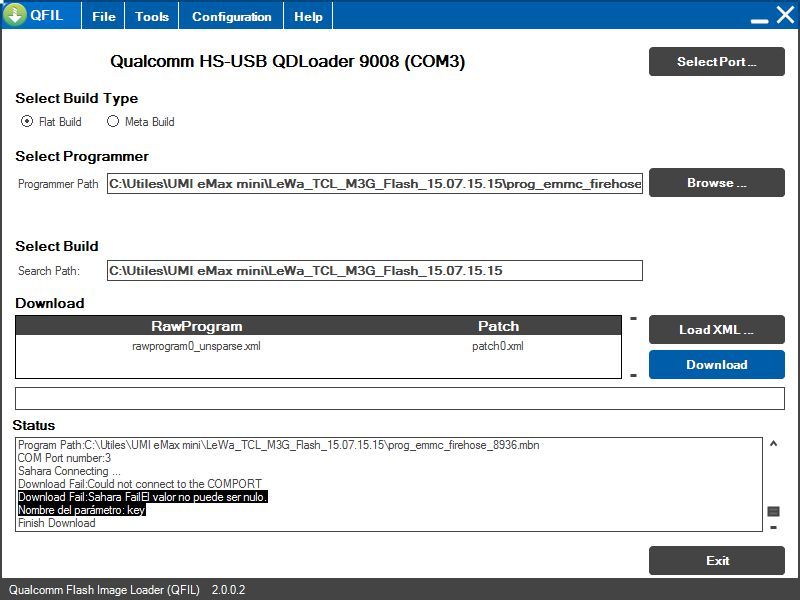Minimize the QFIL window
This screenshot has width=800, height=600.
click(759, 20)
